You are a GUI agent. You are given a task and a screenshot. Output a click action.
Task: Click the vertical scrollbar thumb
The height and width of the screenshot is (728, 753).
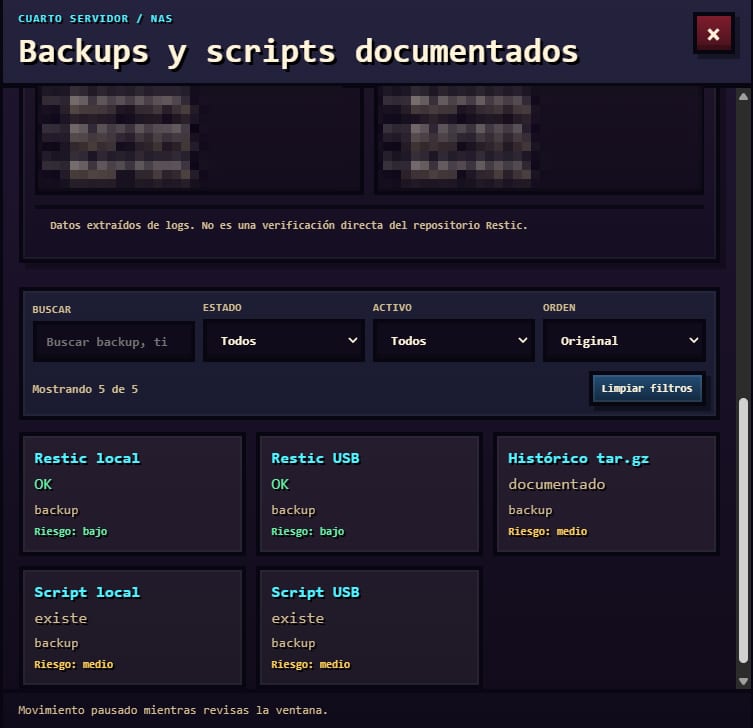pyautogui.click(x=743, y=531)
